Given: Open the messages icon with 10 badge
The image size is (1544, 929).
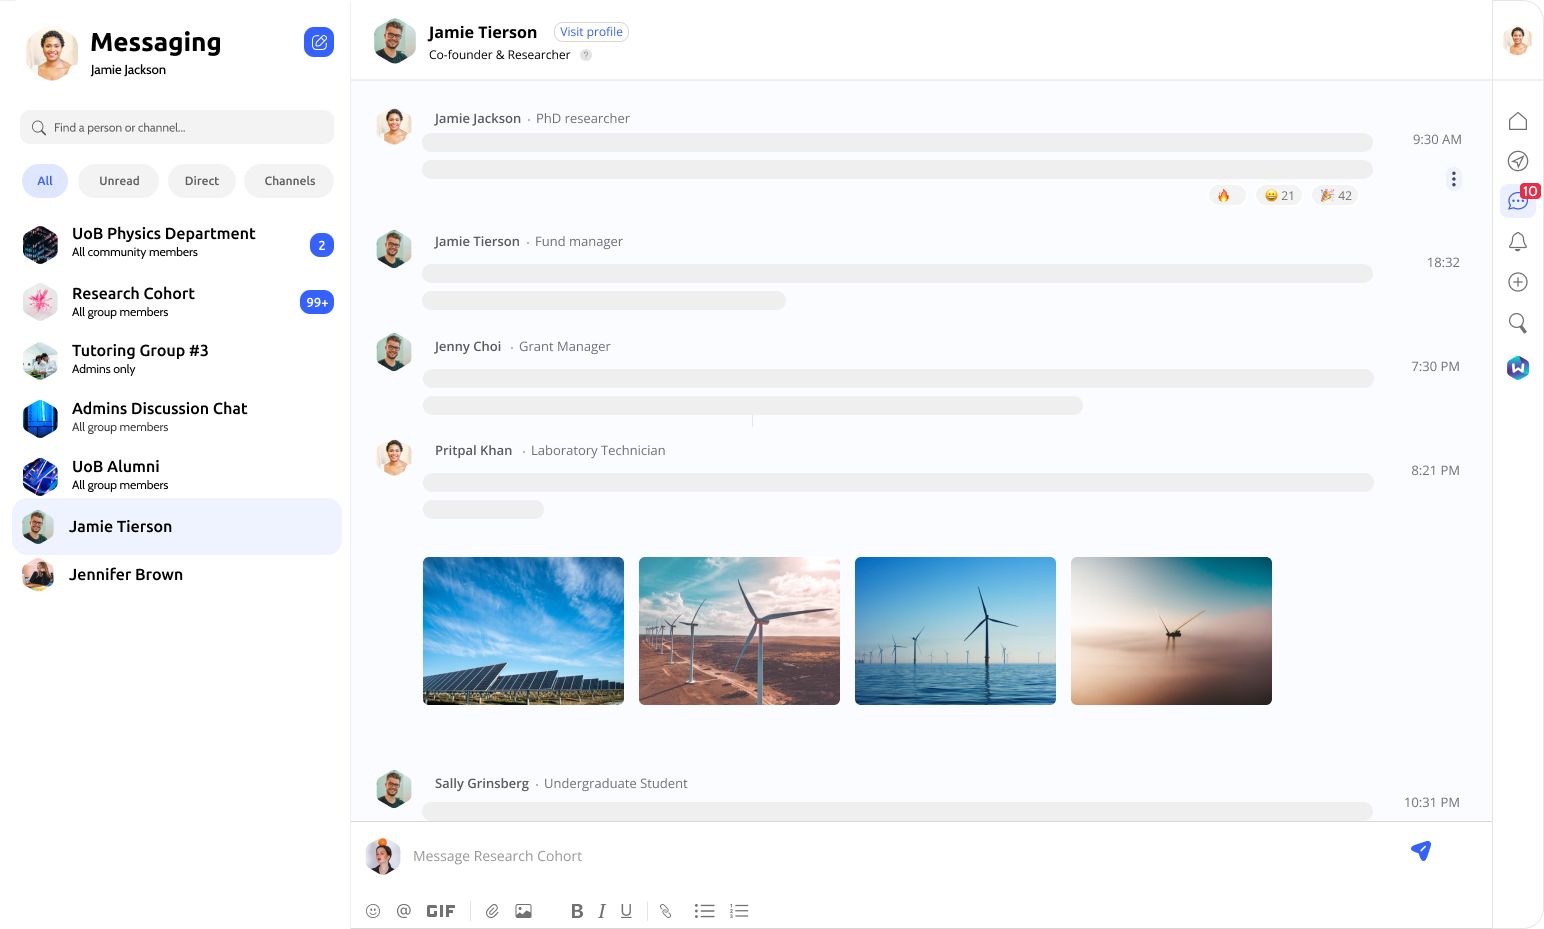Looking at the screenshot, I should click(1518, 201).
